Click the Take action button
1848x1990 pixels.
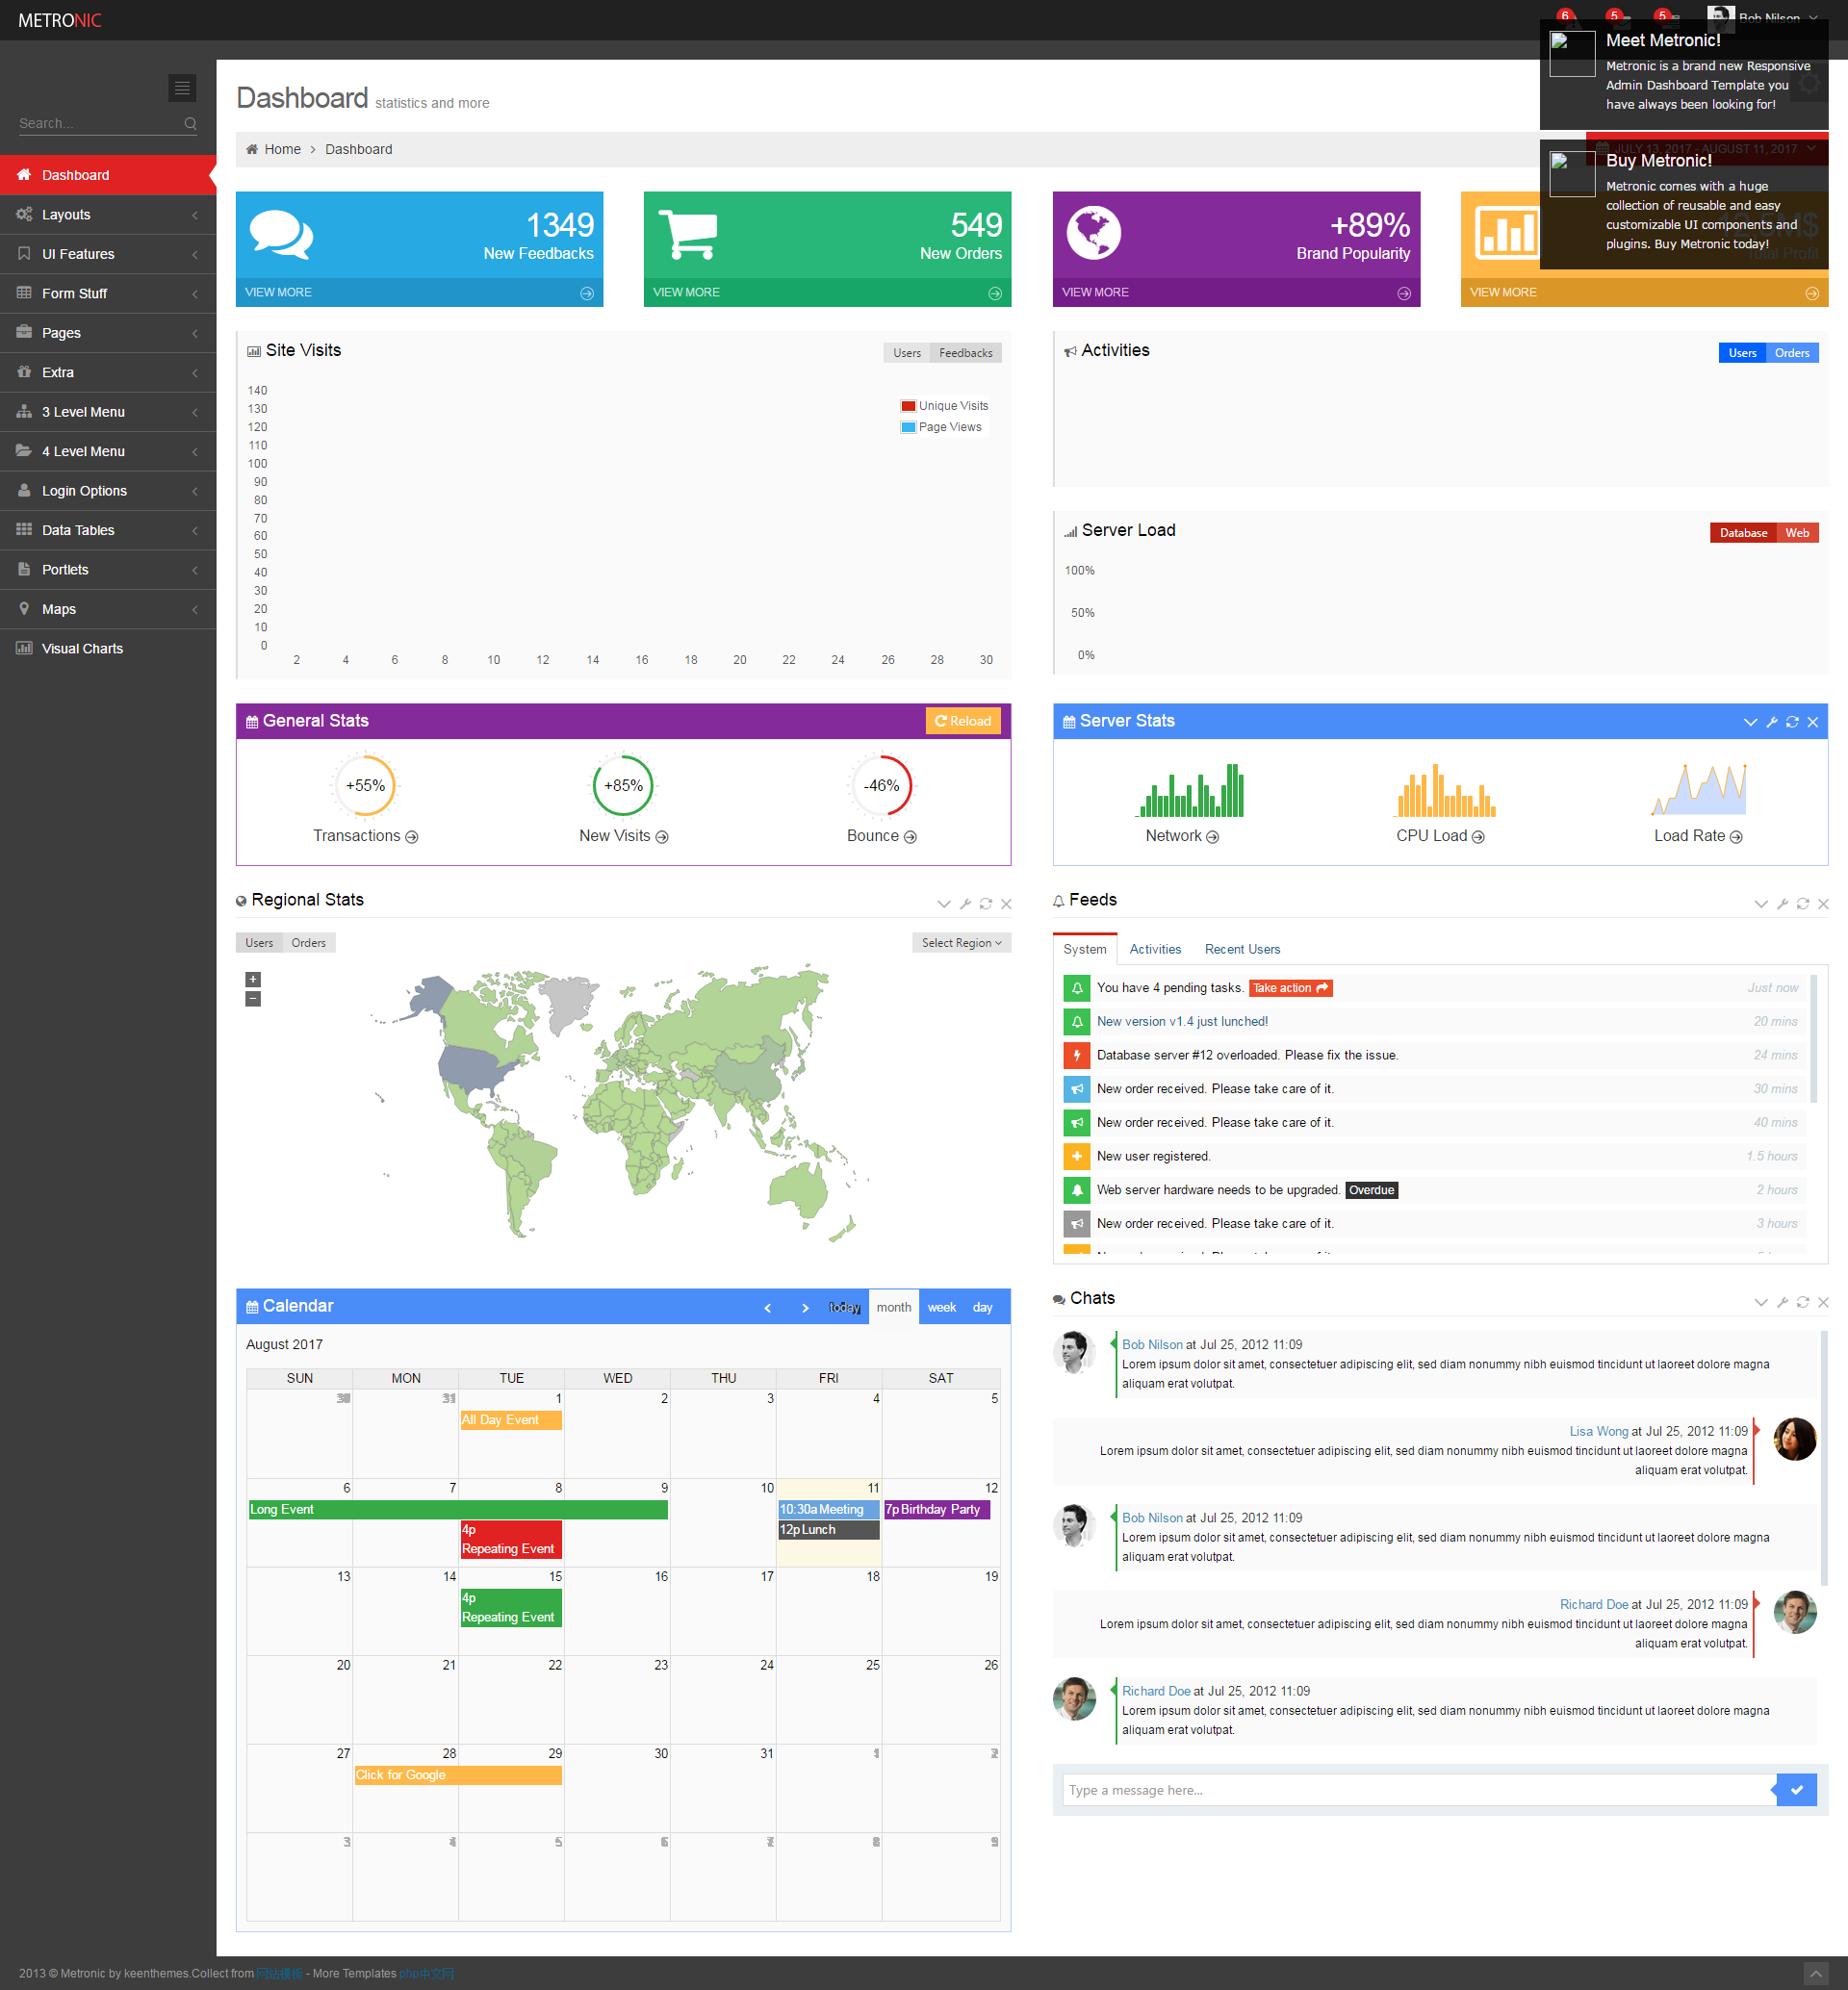pyautogui.click(x=1291, y=988)
